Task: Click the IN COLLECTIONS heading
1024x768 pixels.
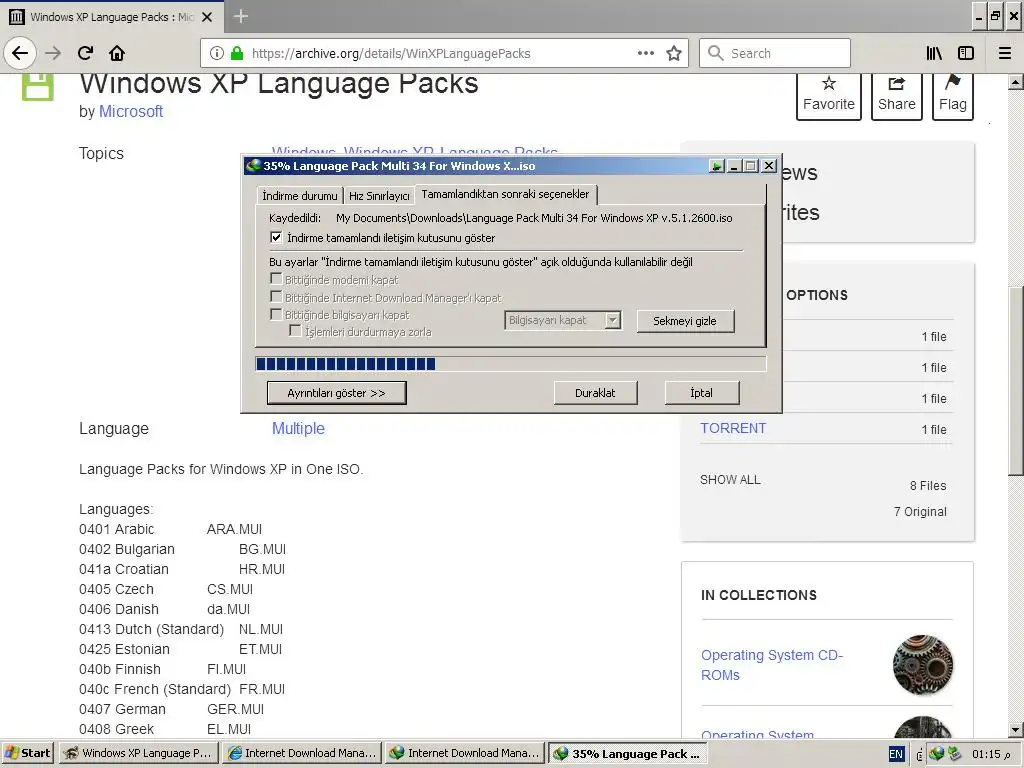Action: [x=759, y=595]
